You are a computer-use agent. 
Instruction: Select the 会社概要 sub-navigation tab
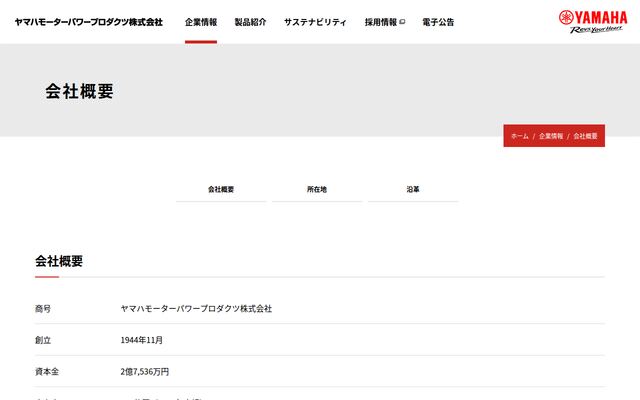221,189
